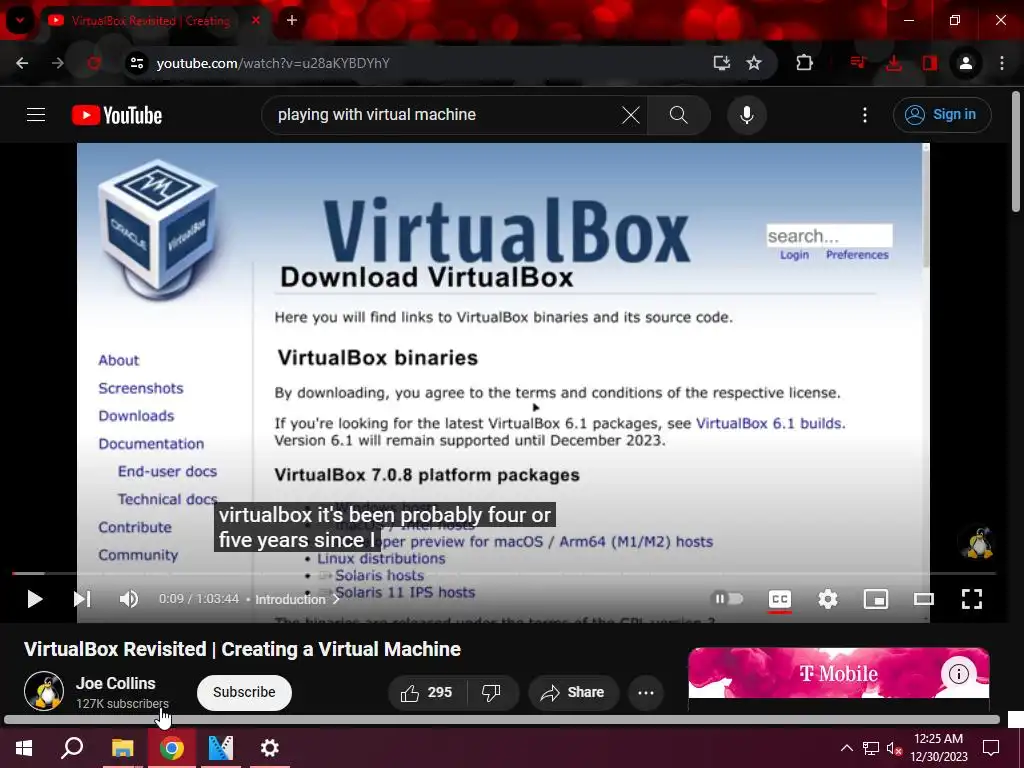This screenshot has width=1024, height=768.
Task: Seek on the video progress bar
Action: click(504, 573)
